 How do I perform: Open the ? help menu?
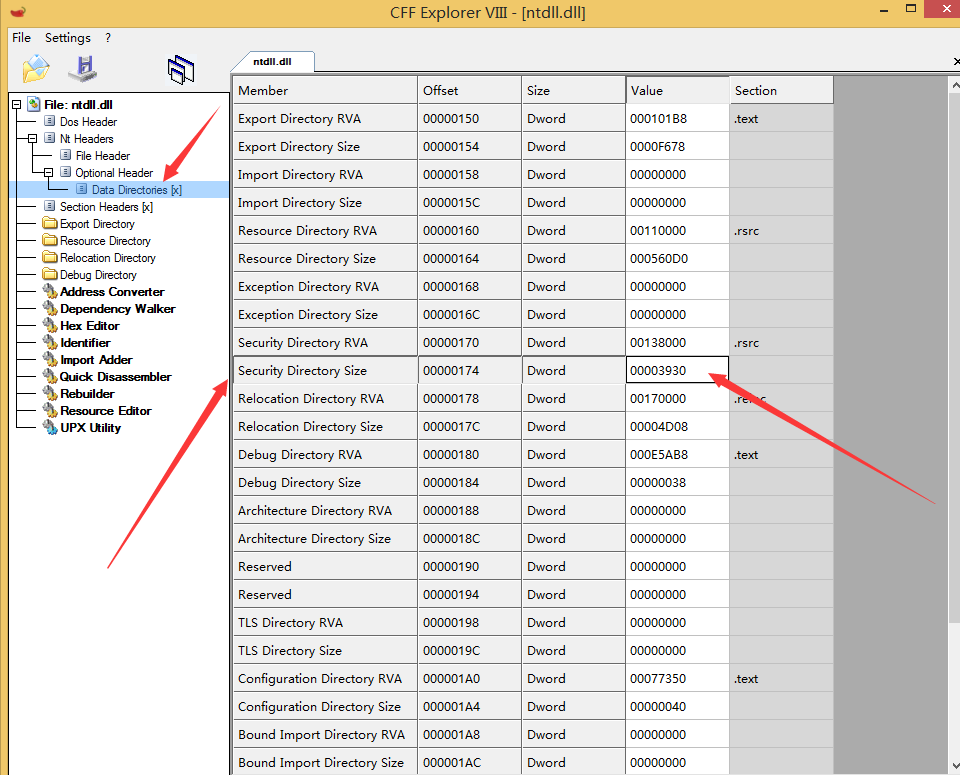tap(108, 38)
